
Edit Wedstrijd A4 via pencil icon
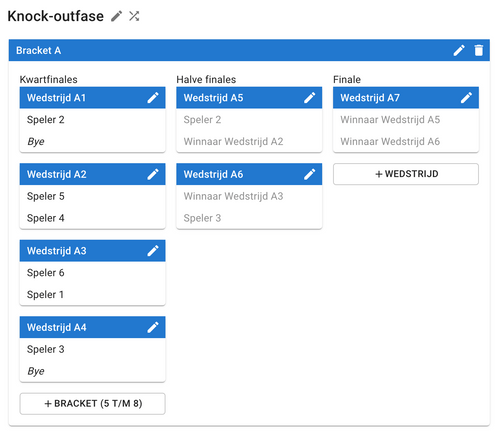[x=153, y=327]
